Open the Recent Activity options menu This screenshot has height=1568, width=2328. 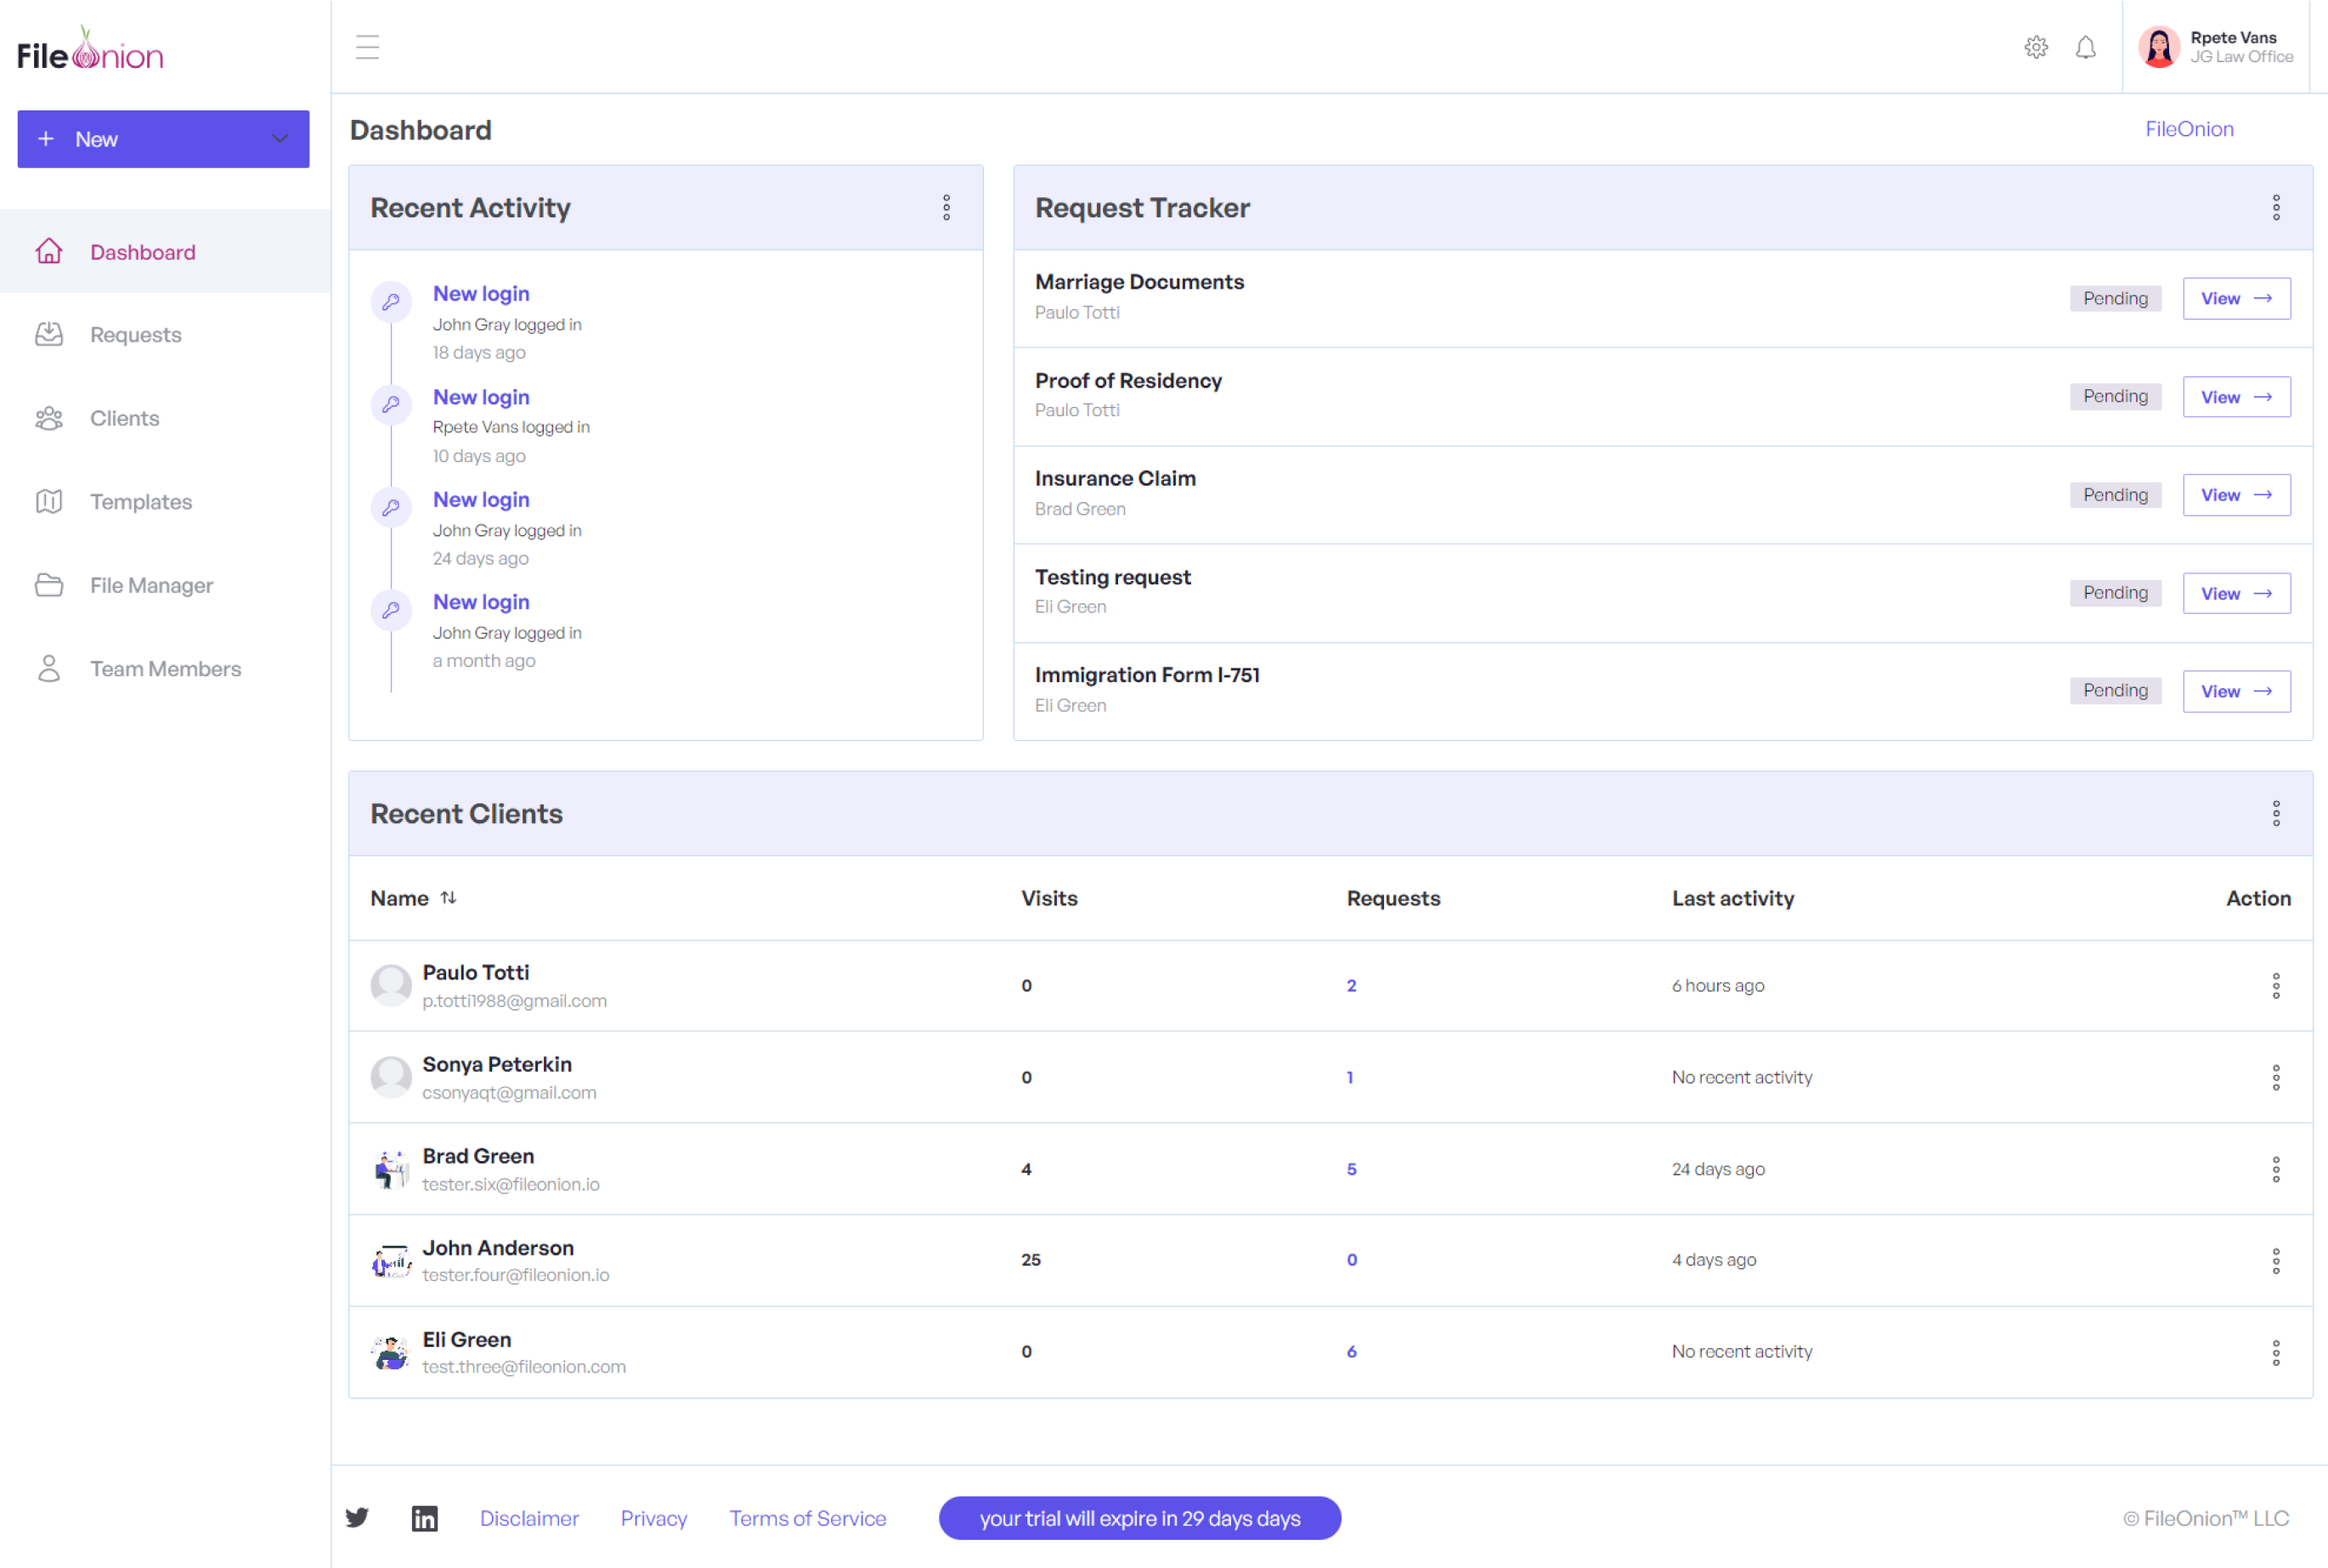pyautogui.click(x=946, y=208)
